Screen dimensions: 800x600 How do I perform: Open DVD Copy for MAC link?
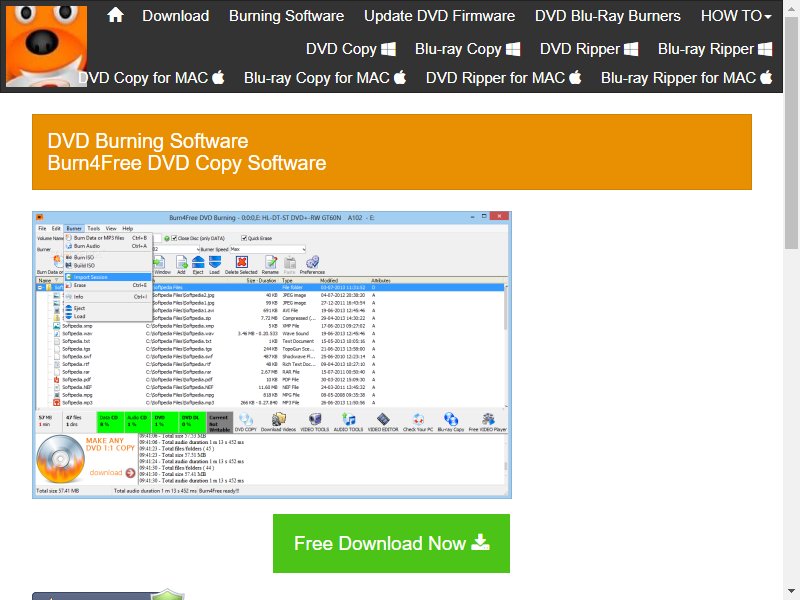coord(151,78)
